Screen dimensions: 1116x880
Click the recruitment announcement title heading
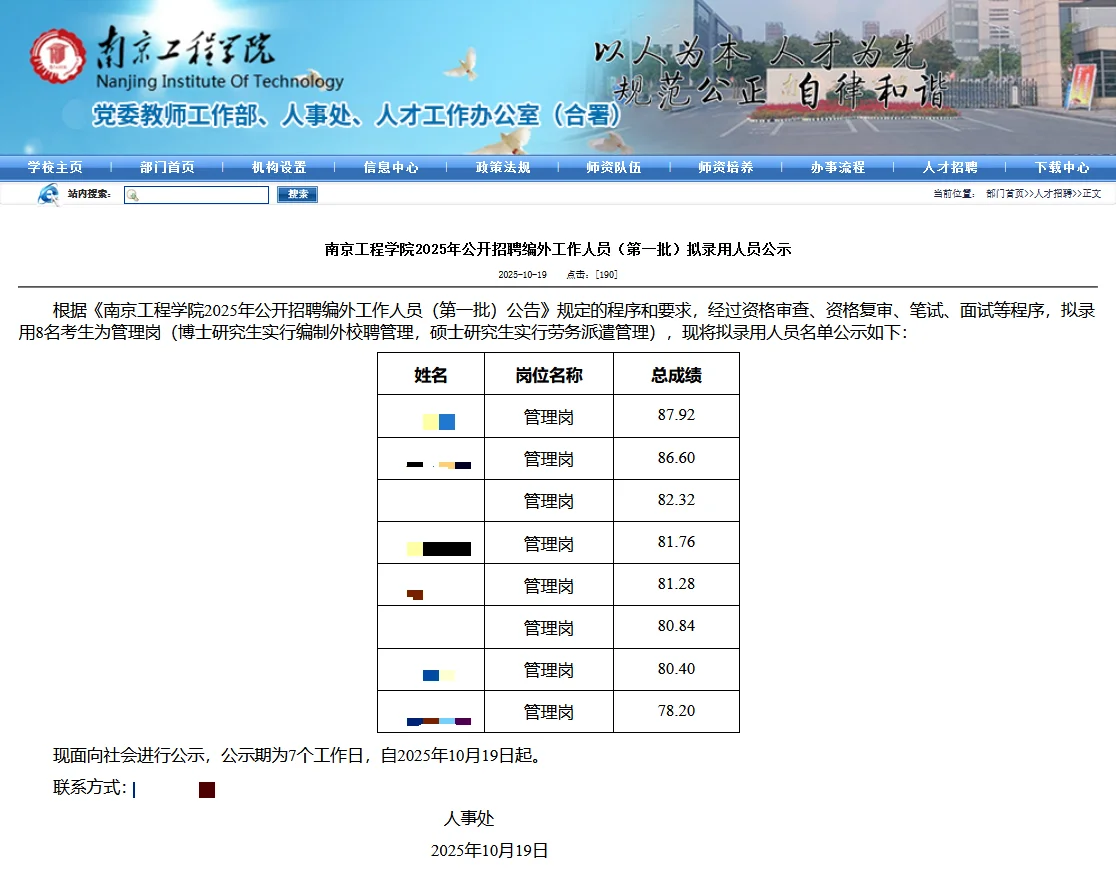[x=558, y=249]
